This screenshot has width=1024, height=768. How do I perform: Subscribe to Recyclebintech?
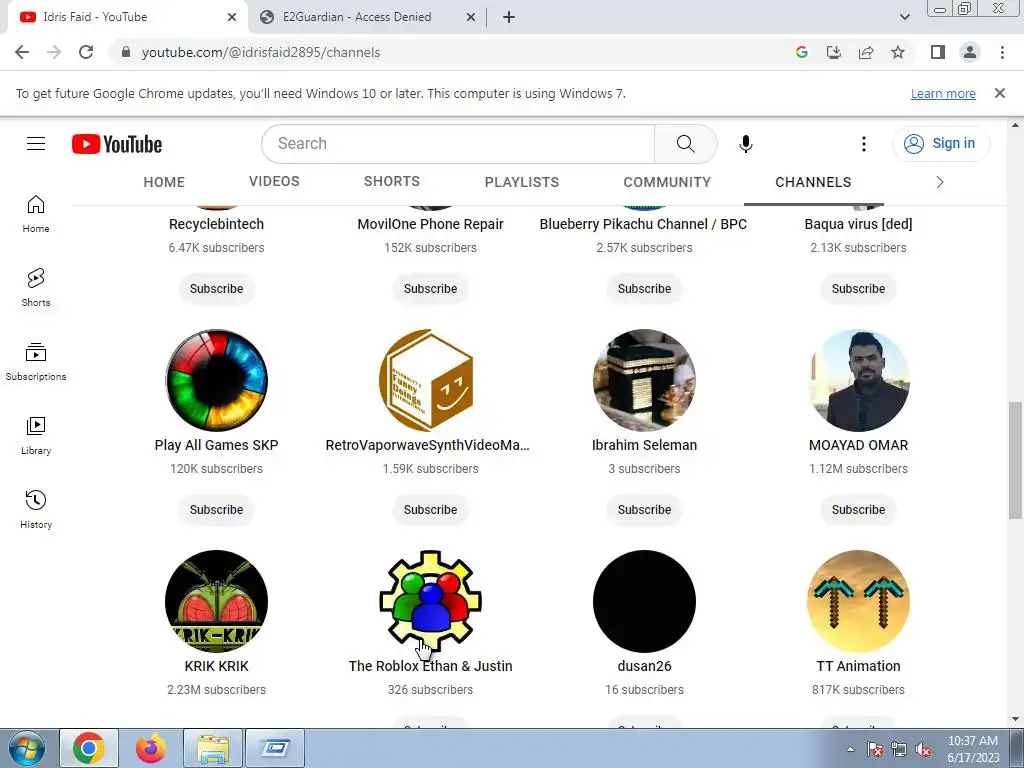216,289
